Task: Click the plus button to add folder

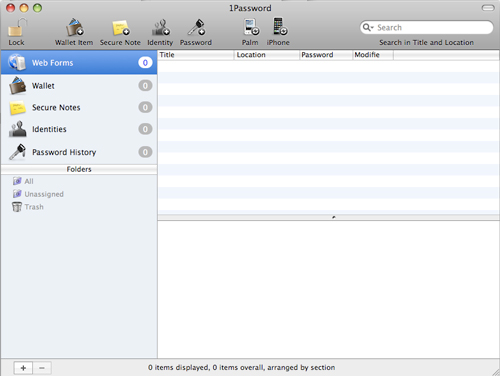Action: click(23, 368)
